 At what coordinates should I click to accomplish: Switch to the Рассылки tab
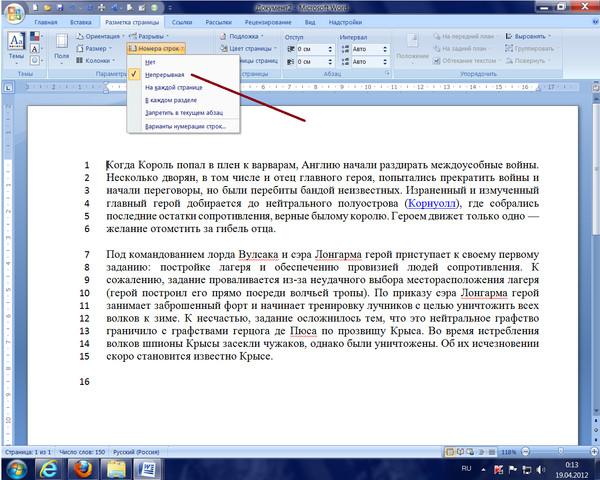pos(218,22)
